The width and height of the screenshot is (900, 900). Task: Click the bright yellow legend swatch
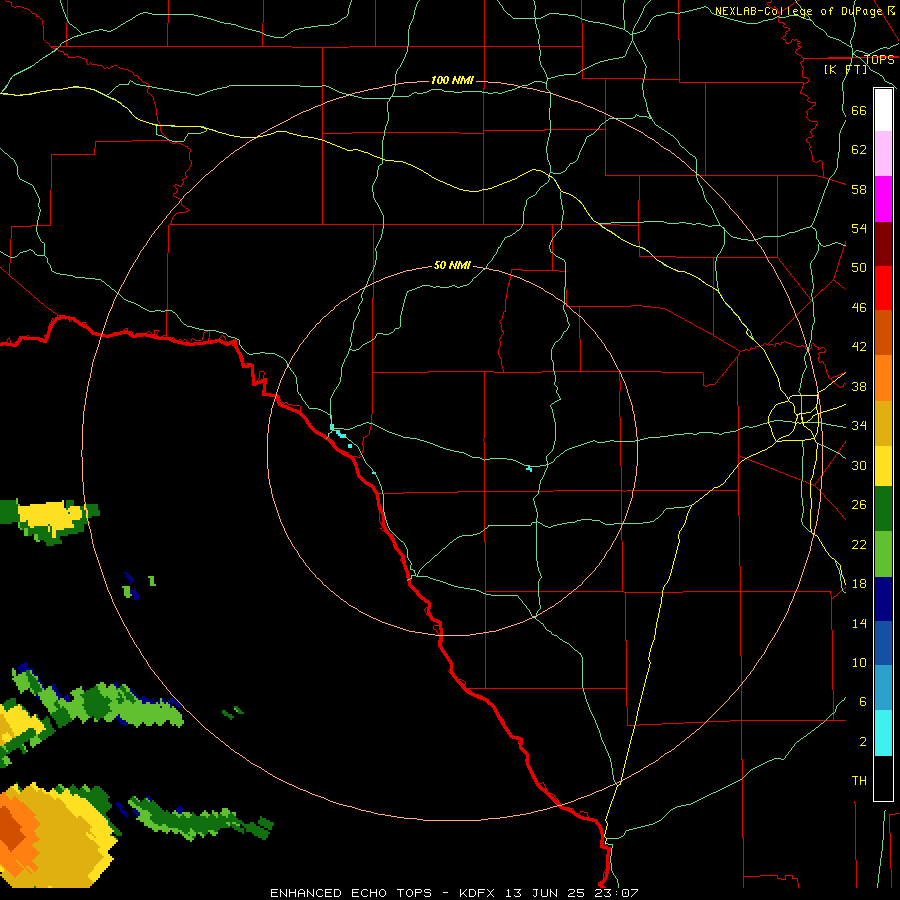[883, 466]
